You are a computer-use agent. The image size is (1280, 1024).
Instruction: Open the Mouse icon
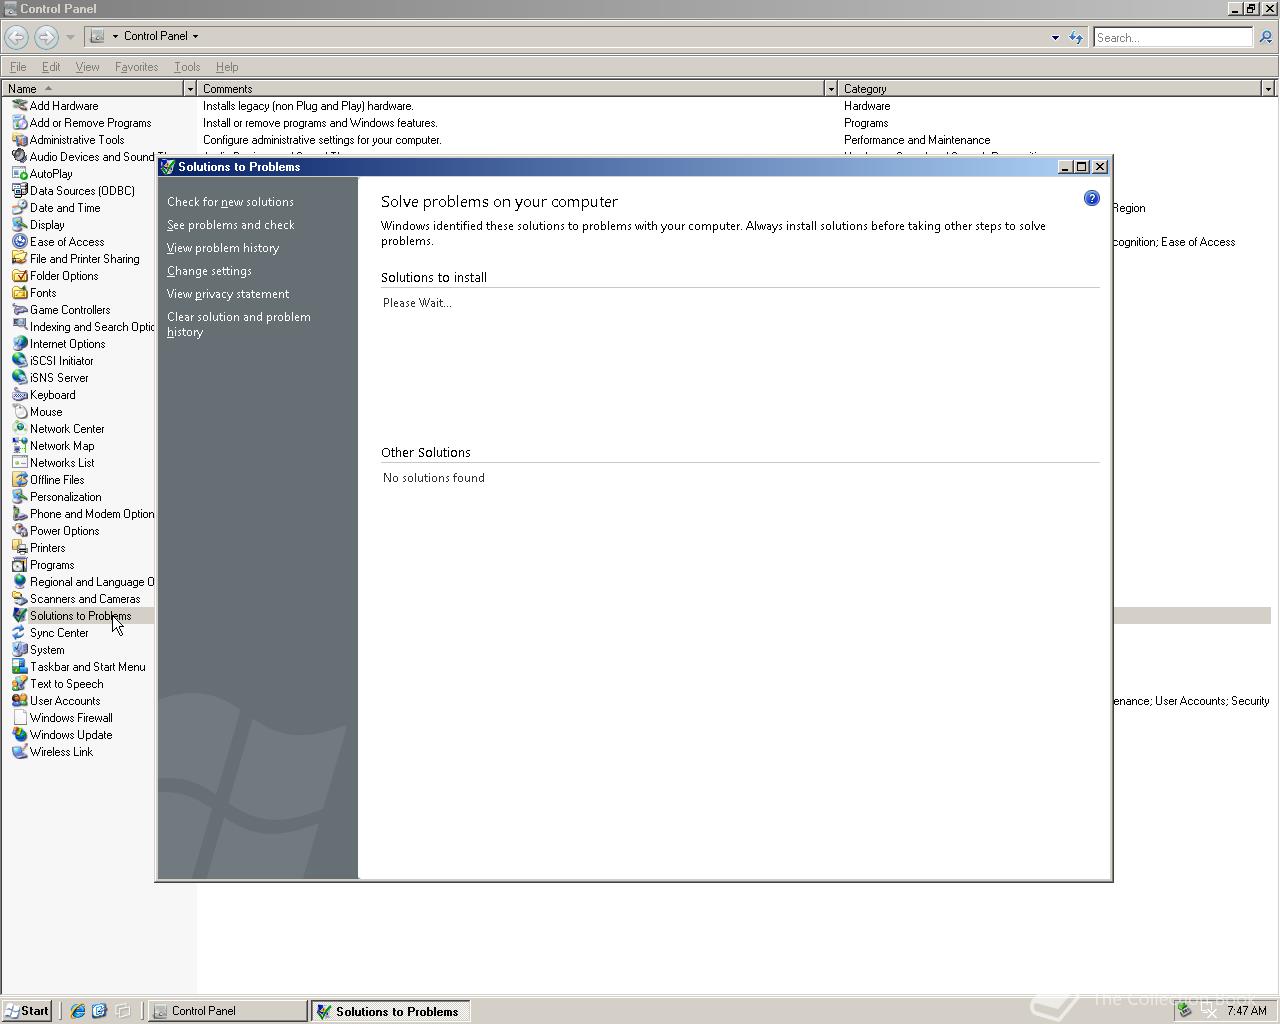(19, 411)
